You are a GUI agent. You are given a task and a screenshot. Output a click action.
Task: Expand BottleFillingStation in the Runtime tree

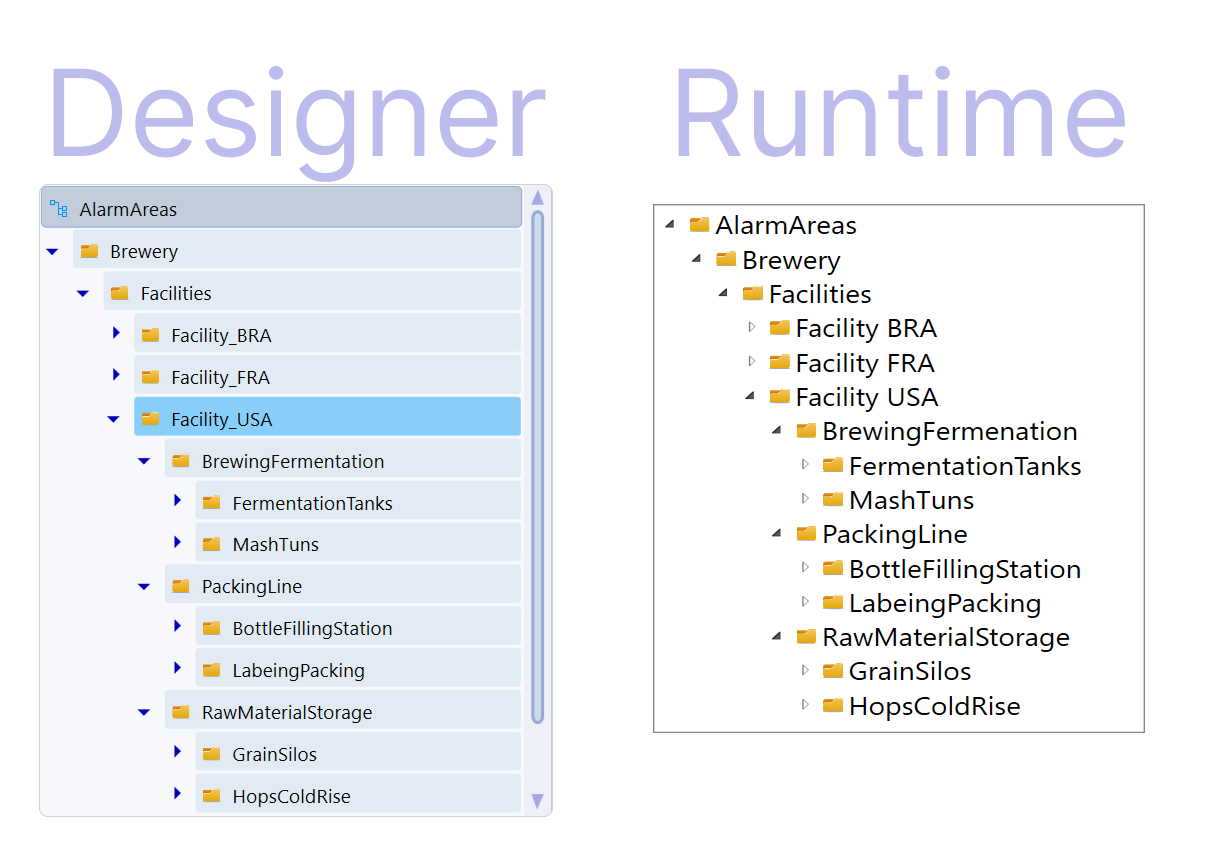coord(805,567)
